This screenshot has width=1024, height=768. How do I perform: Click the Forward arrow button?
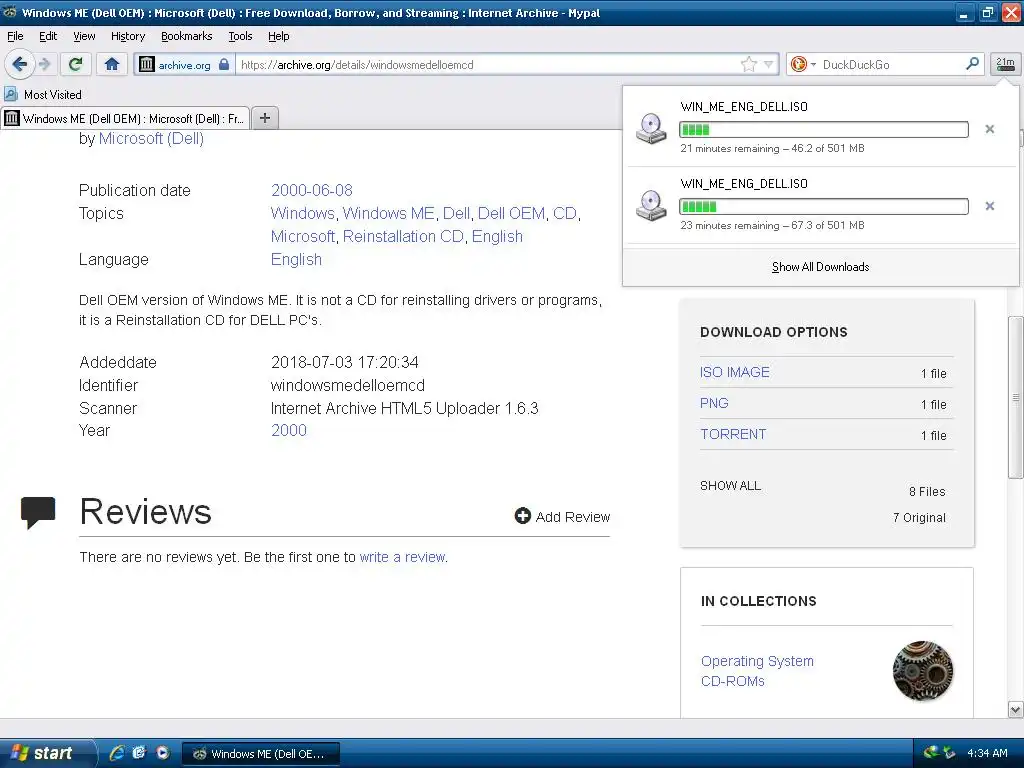pyautogui.click(x=44, y=64)
